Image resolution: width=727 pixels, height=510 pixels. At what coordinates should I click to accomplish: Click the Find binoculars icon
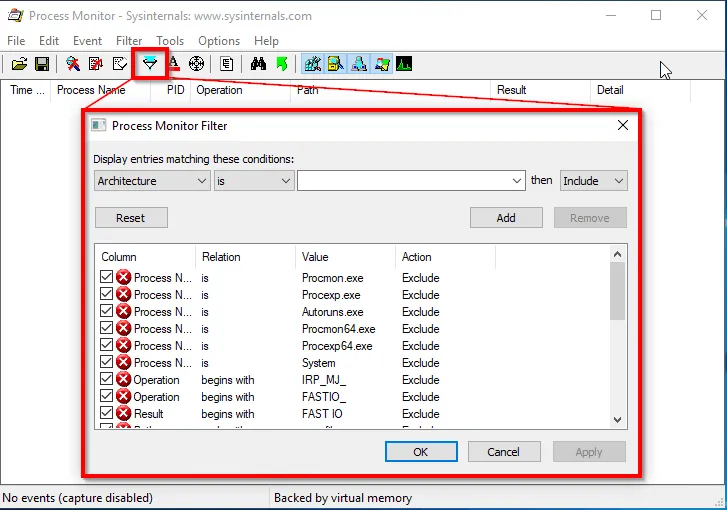pos(258,64)
